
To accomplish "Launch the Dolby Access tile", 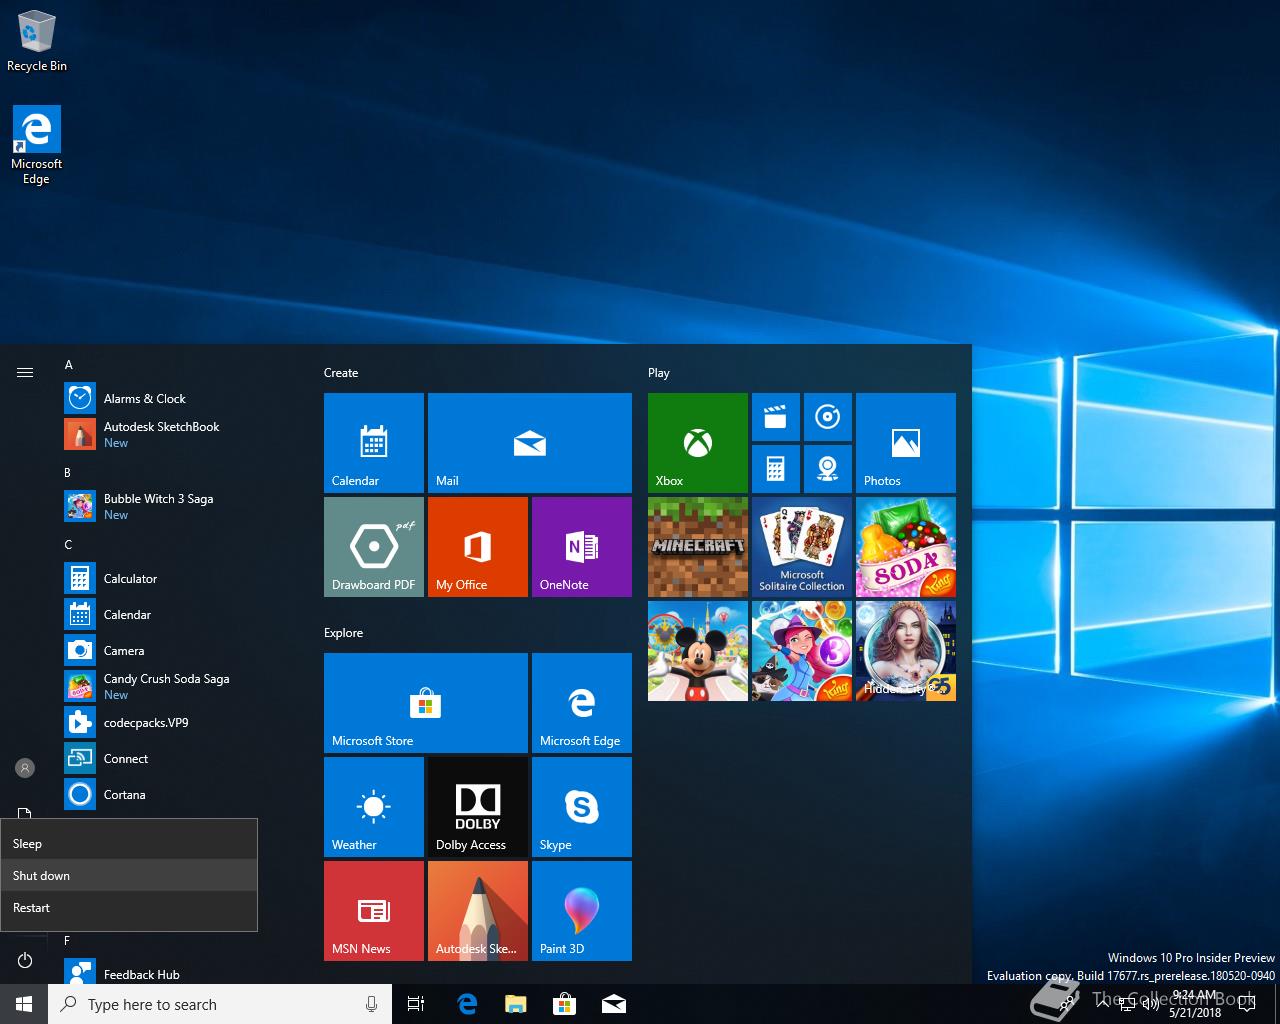I will click(x=478, y=807).
